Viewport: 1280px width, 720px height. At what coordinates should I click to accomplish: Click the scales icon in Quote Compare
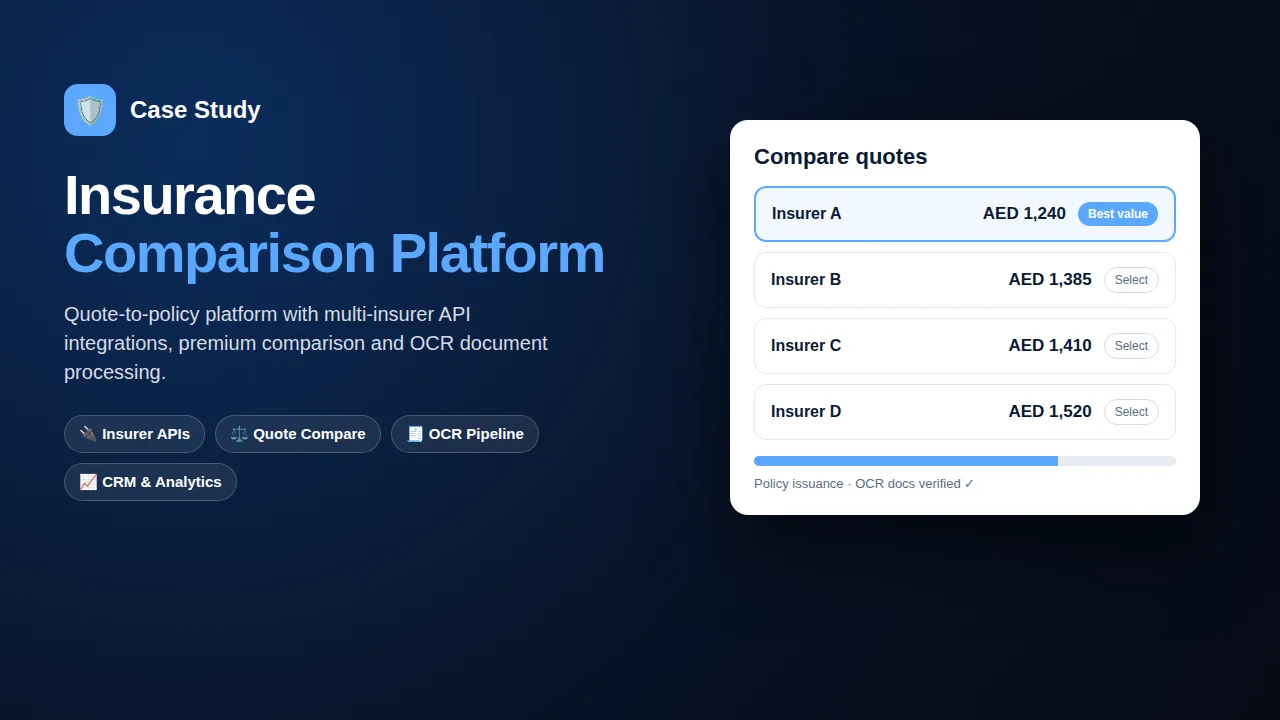pos(239,434)
